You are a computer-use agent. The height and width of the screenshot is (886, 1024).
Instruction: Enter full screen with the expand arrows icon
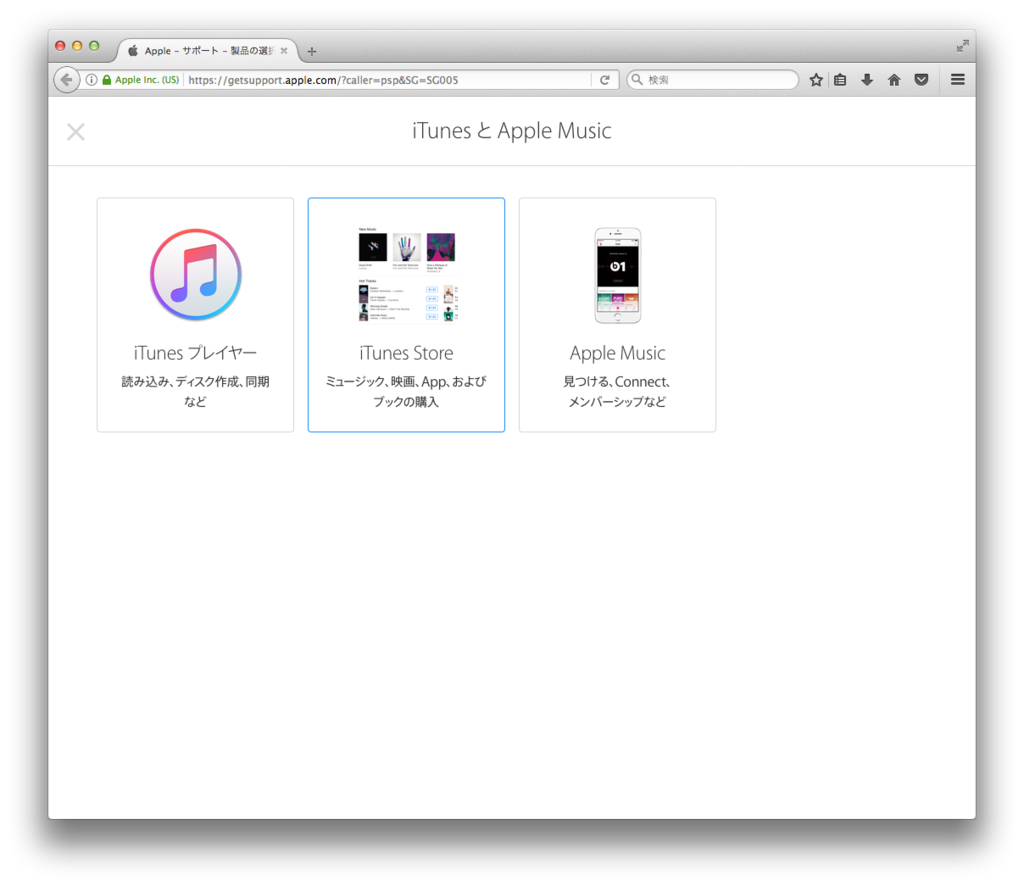[963, 46]
